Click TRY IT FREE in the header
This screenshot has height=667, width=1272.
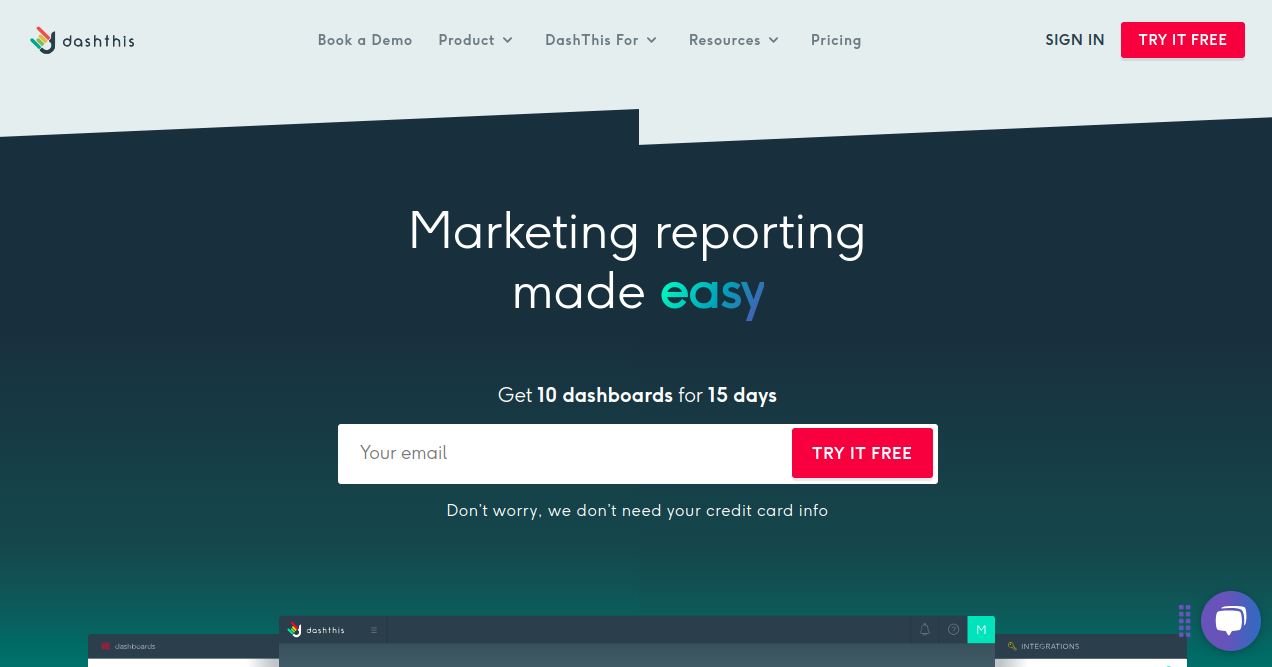pos(1183,40)
